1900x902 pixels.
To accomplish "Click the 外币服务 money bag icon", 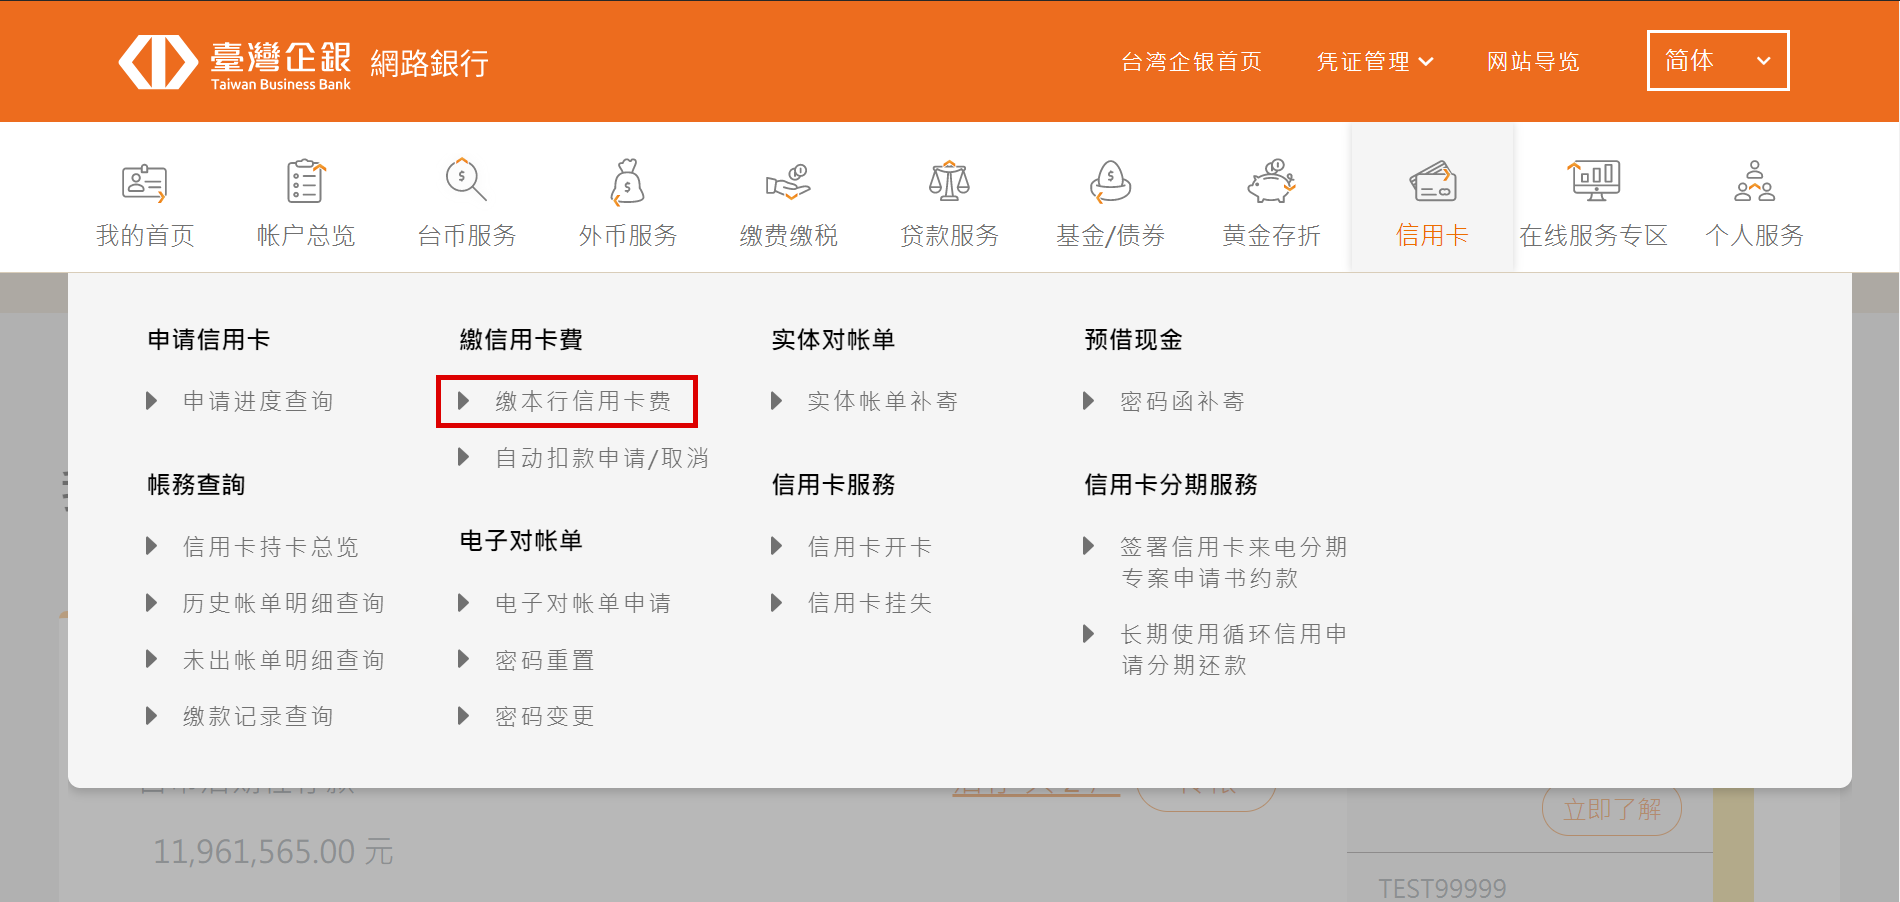I will [x=627, y=182].
